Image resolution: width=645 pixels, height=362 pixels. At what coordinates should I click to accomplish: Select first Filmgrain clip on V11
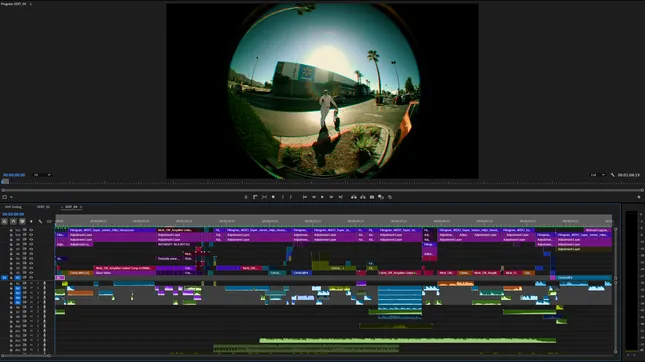(112, 230)
